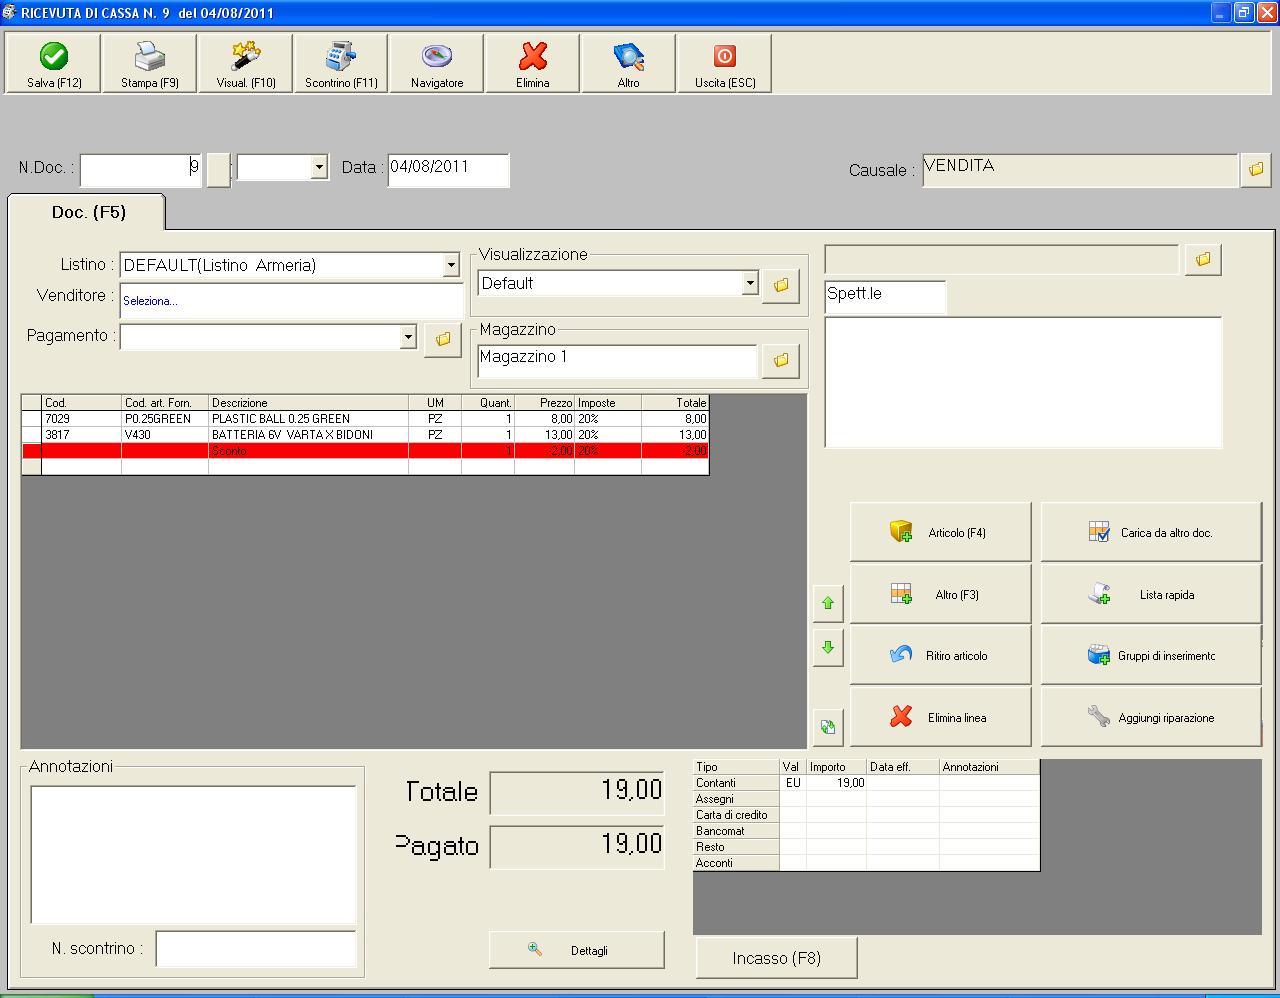Click the Prezzo column header
Viewport: 1280px width, 998px height.
544,403
